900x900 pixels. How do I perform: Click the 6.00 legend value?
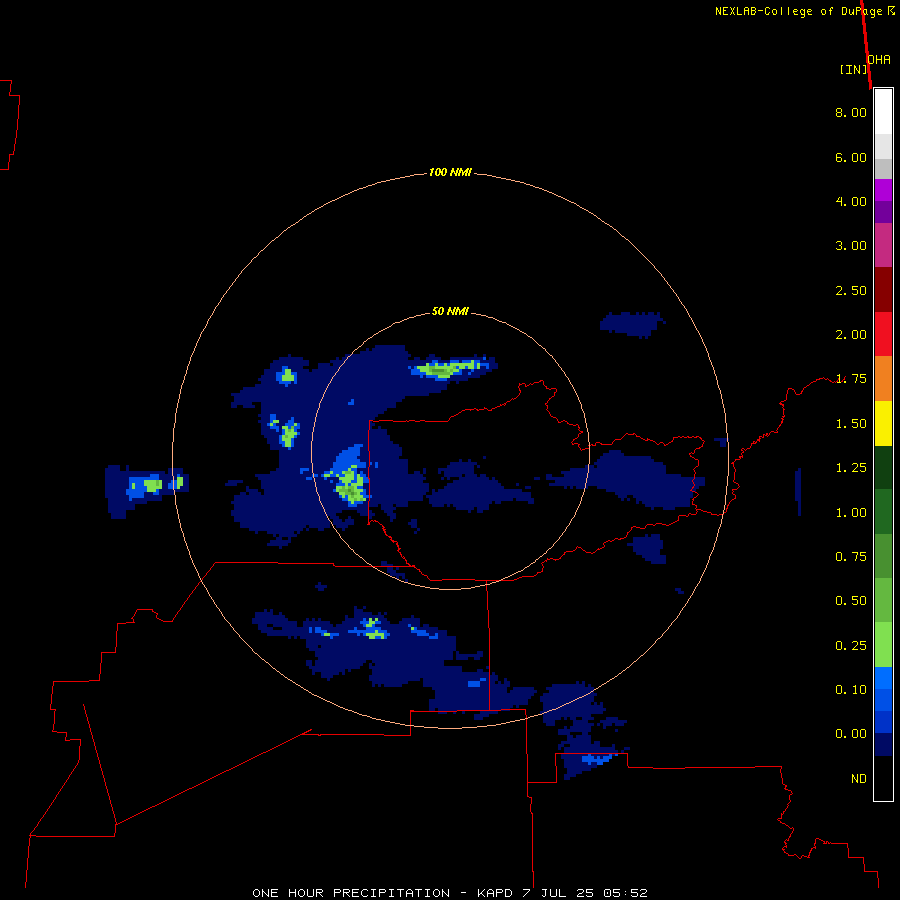coord(851,157)
